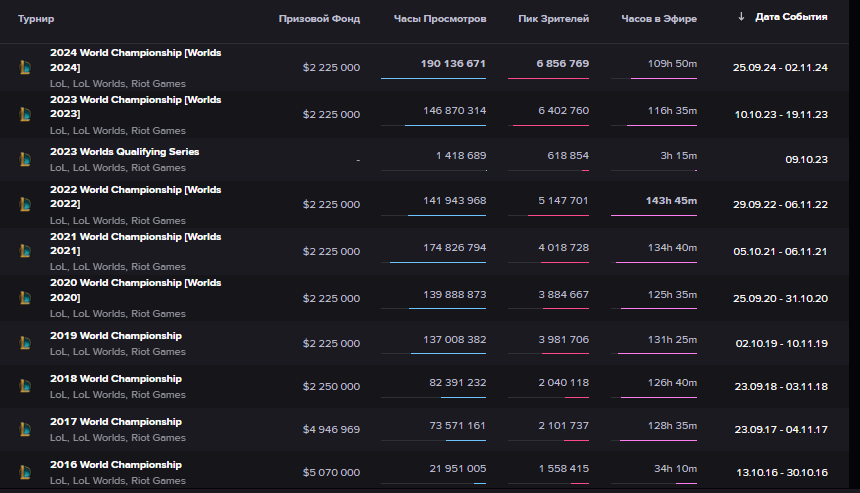Click the 2023 World Championship tournament icon
860x493 pixels.
pos(25,114)
